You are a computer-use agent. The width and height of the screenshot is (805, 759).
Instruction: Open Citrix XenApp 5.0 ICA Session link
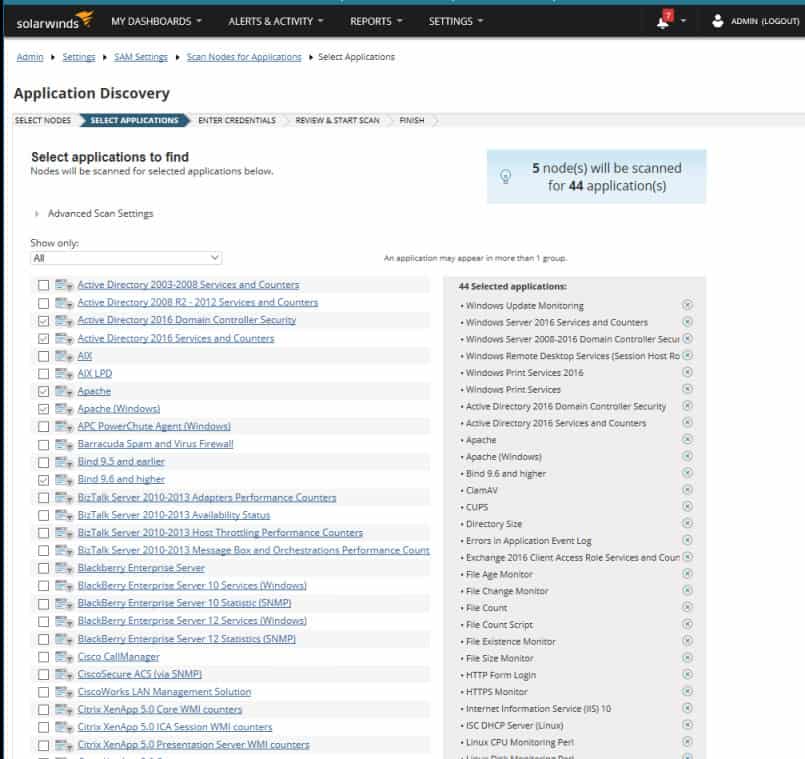click(x=175, y=727)
